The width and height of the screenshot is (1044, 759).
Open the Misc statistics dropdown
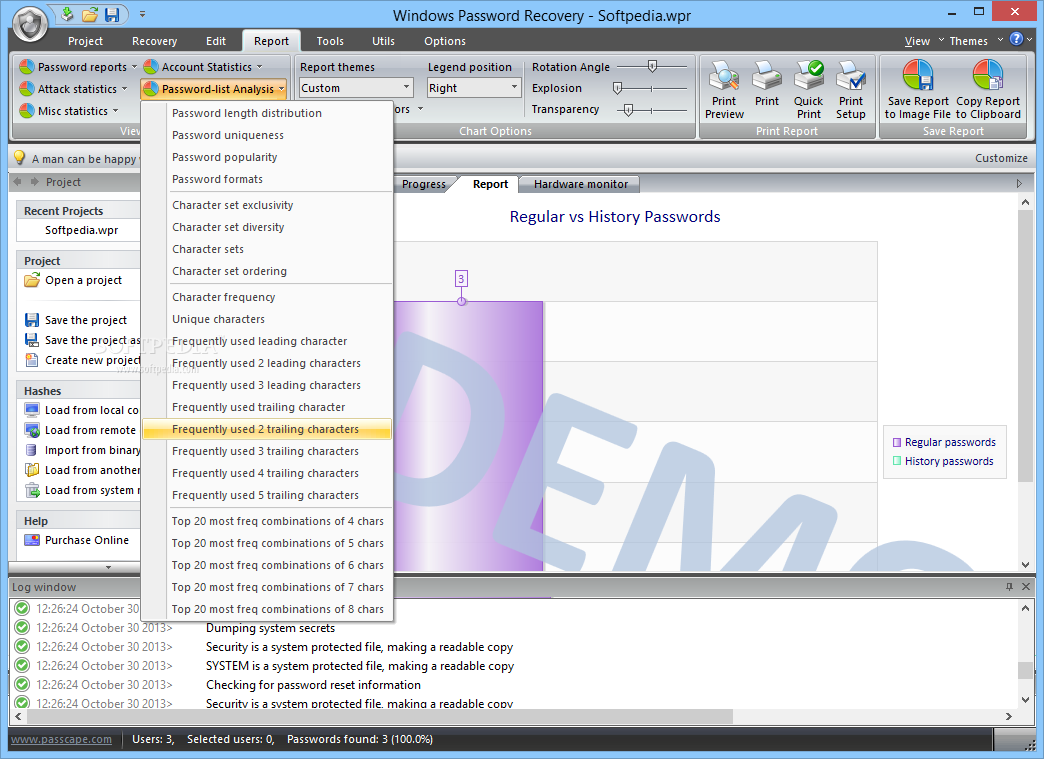69,111
